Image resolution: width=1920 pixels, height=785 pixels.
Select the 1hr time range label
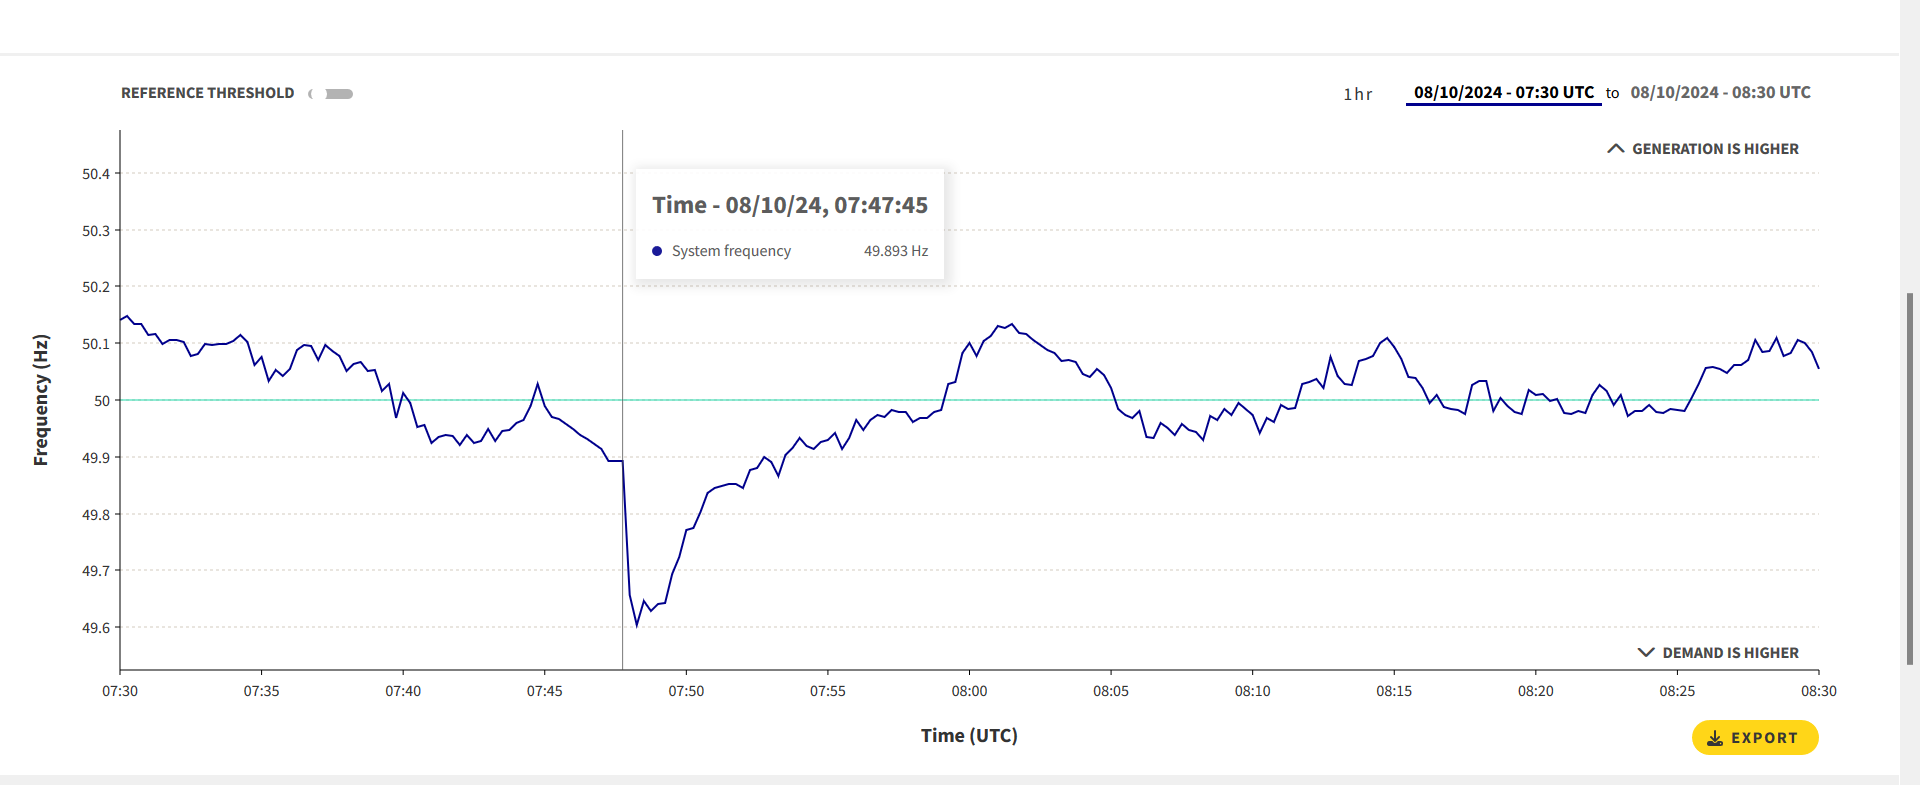pyautogui.click(x=1357, y=94)
